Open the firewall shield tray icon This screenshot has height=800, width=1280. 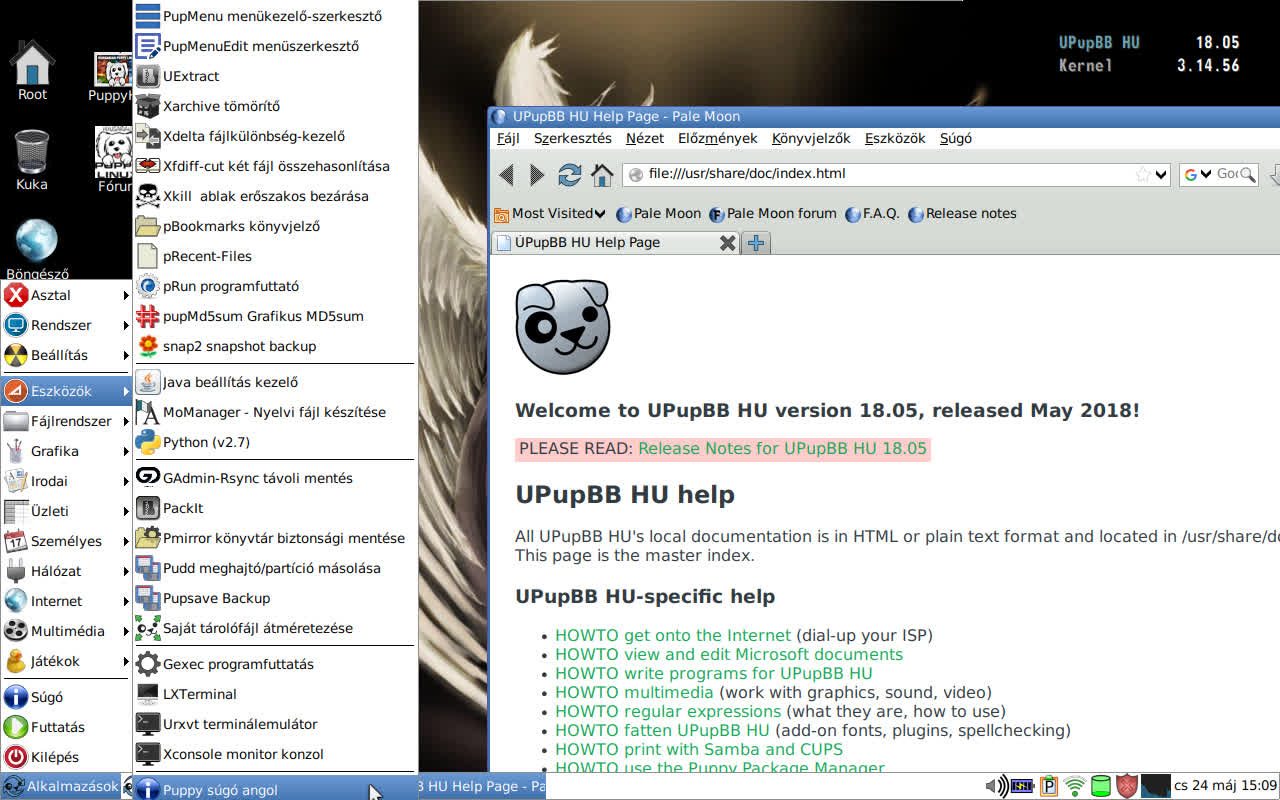click(1127, 786)
